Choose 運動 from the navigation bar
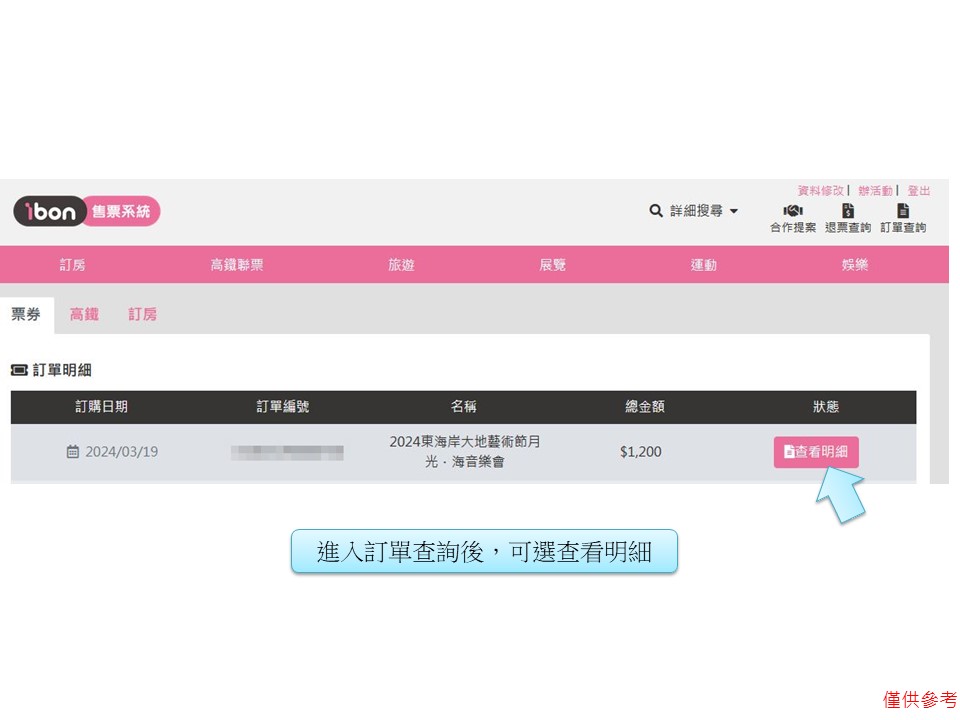The width and height of the screenshot is (960, 720). click(x=704, y=265)
